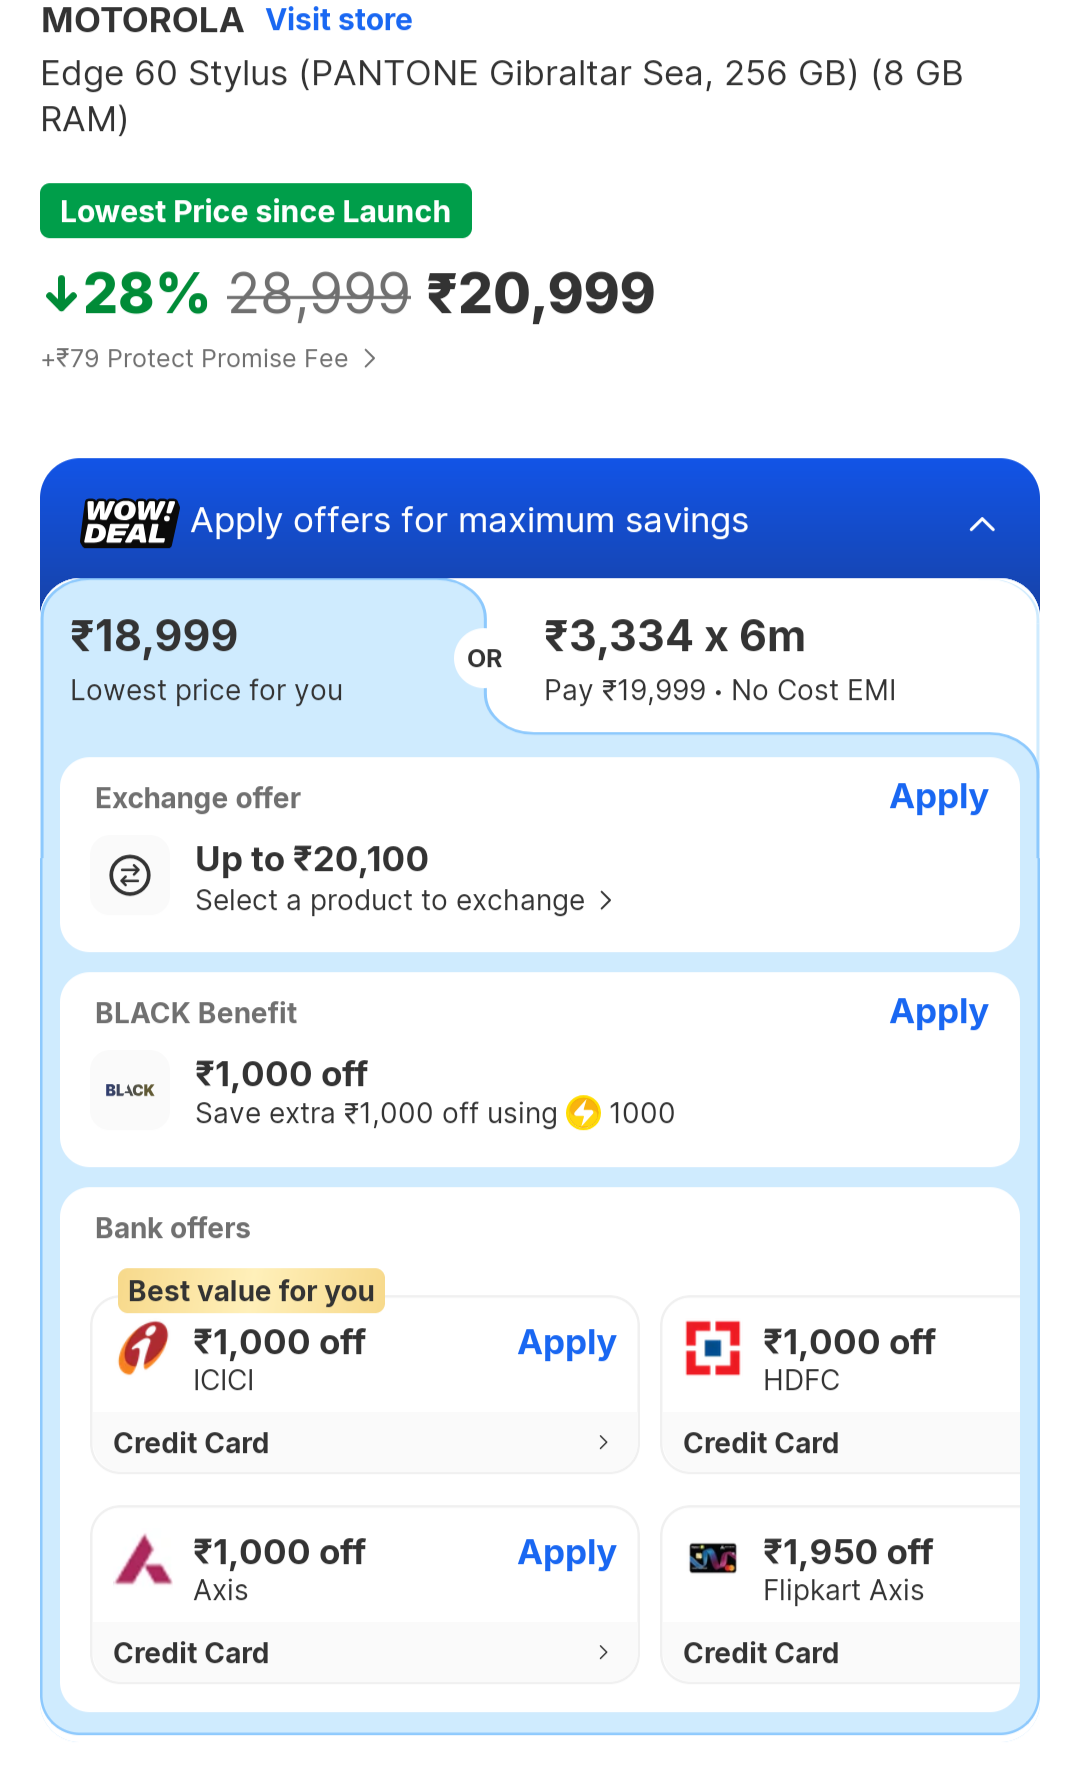Open the Visit store link
Screen dimensions: 1080x1765
(339, 20)
